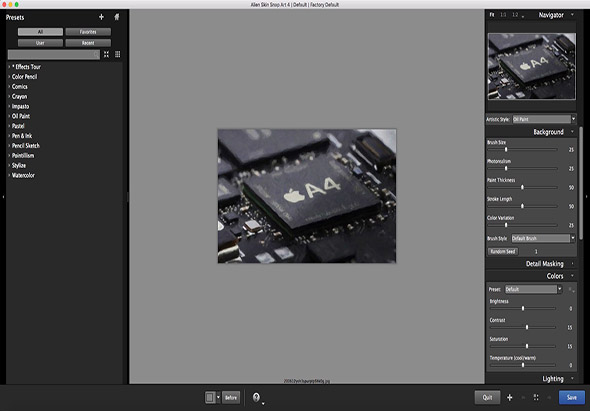Expand Comics preset group
Viewport: 590px width, 411px height.
pyautogui.click(x=9, y=87)
